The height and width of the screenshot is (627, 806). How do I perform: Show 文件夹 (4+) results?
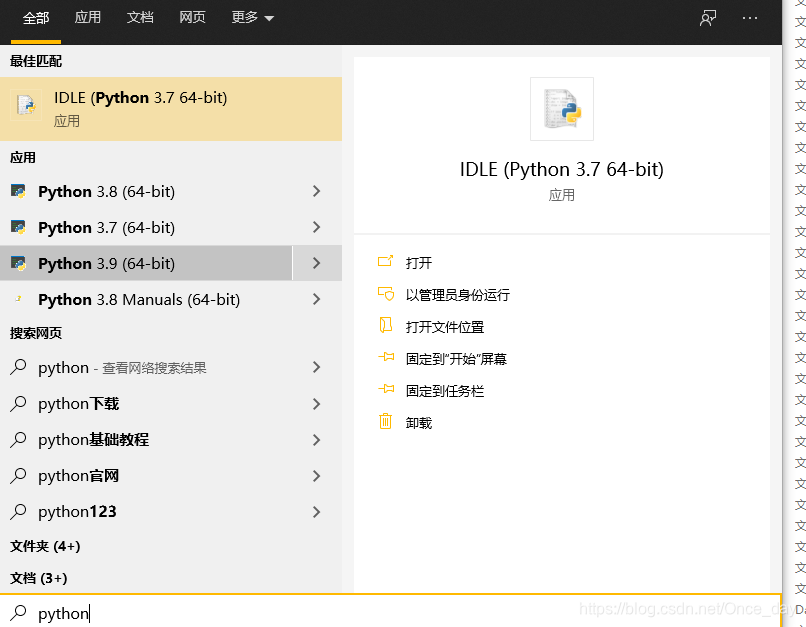45,546
